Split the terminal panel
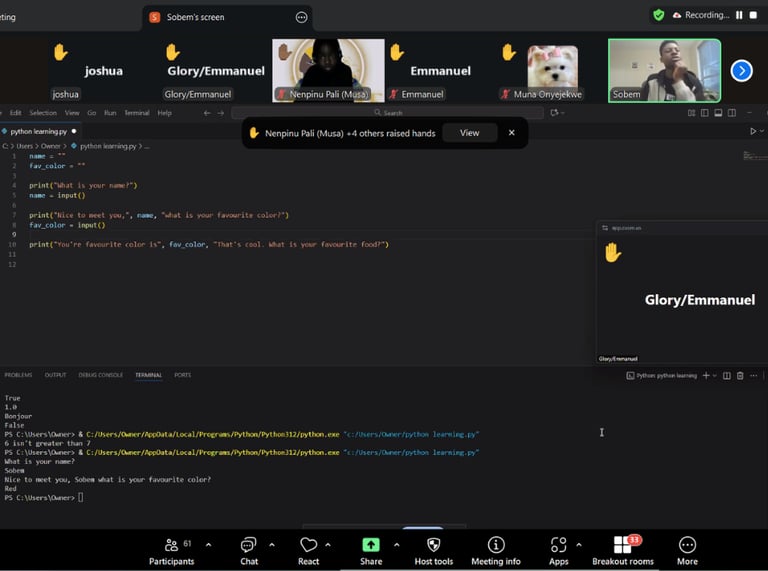 click(727, 376)
